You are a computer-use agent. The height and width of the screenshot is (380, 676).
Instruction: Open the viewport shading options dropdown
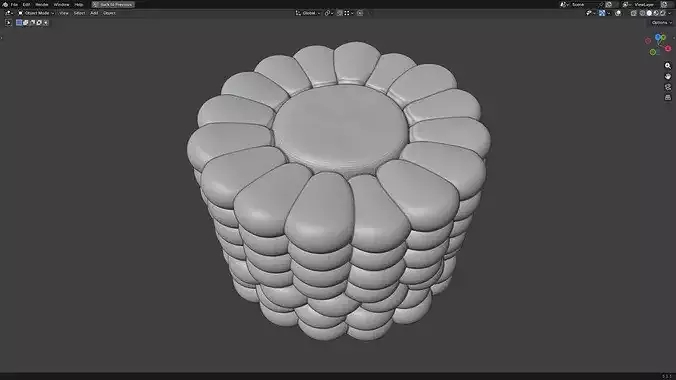[x=670, y=13]
